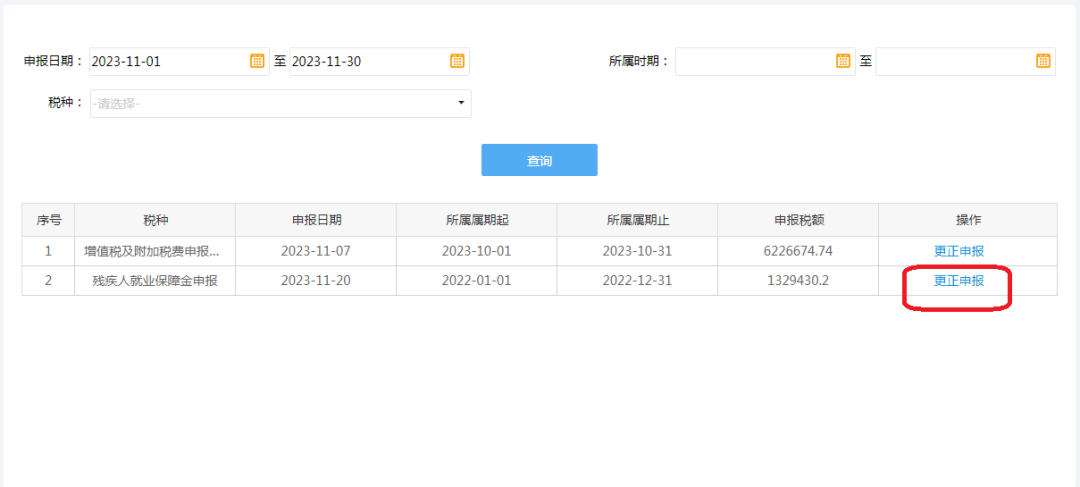Image resolution: width=1080 pixels, height=487 pixels.
Task: Click the empty 所属时期 start input
Action: tap(765, 61)
